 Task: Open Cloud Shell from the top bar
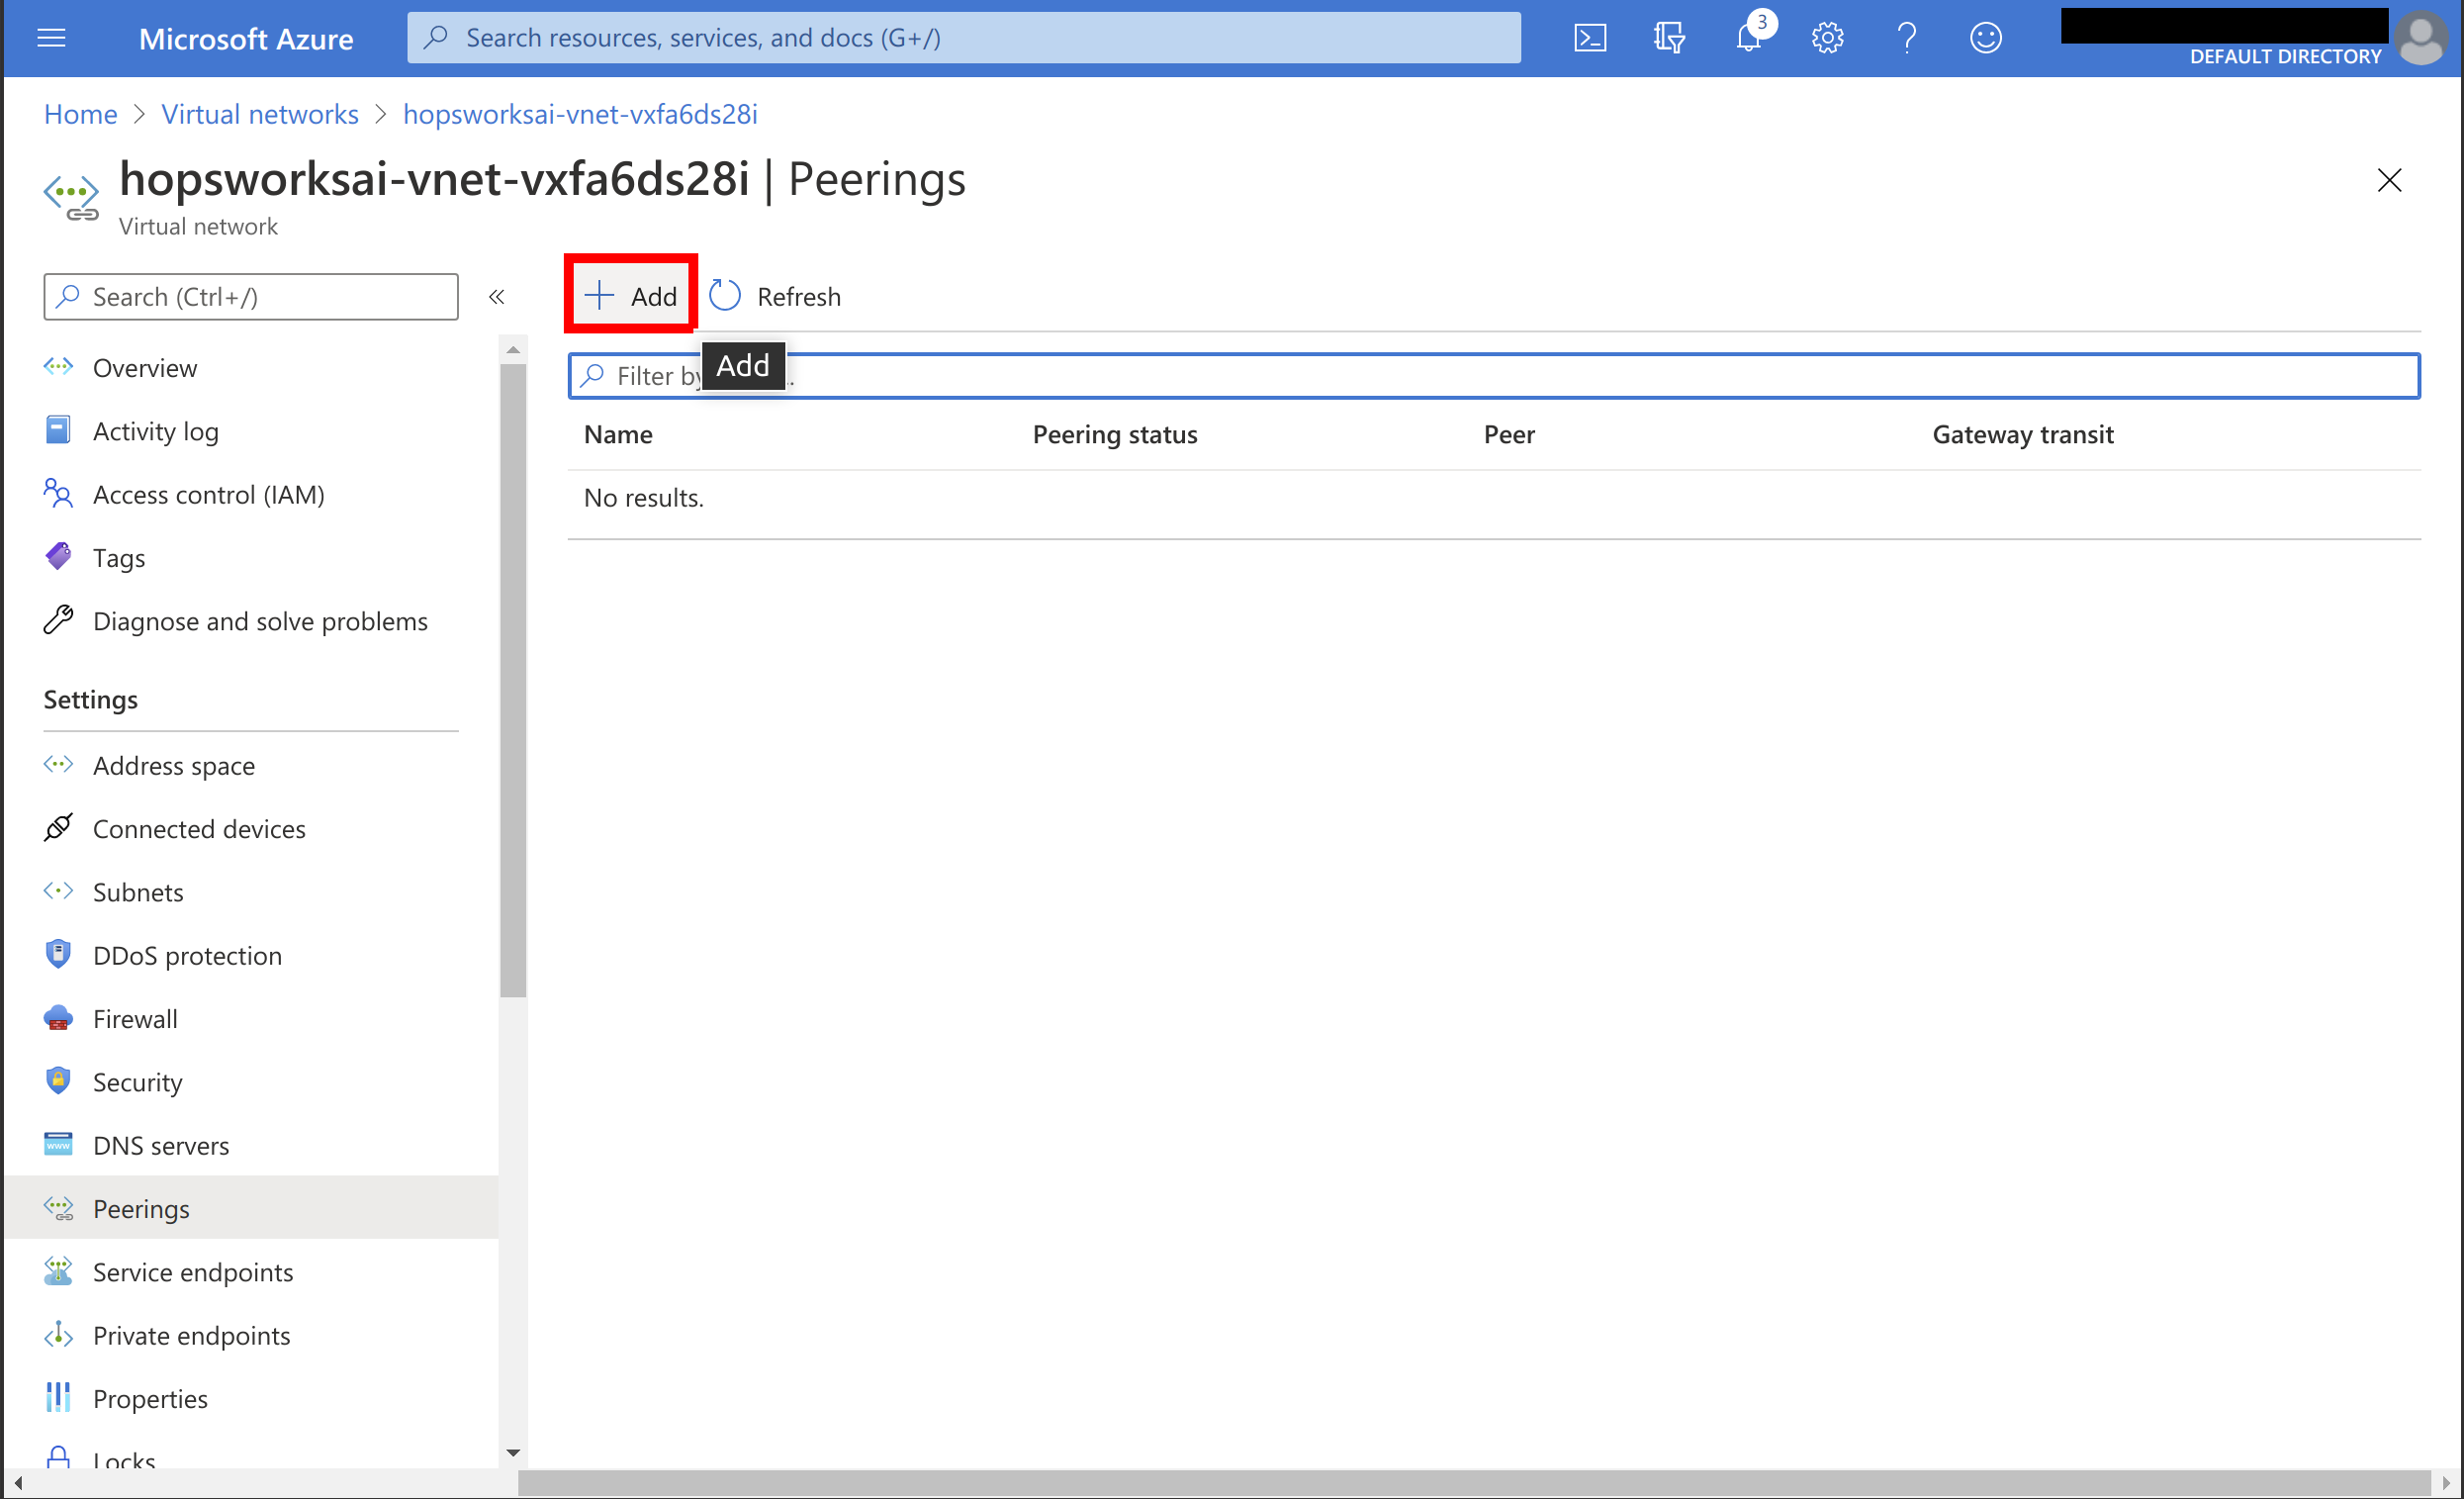point(1589,37)
